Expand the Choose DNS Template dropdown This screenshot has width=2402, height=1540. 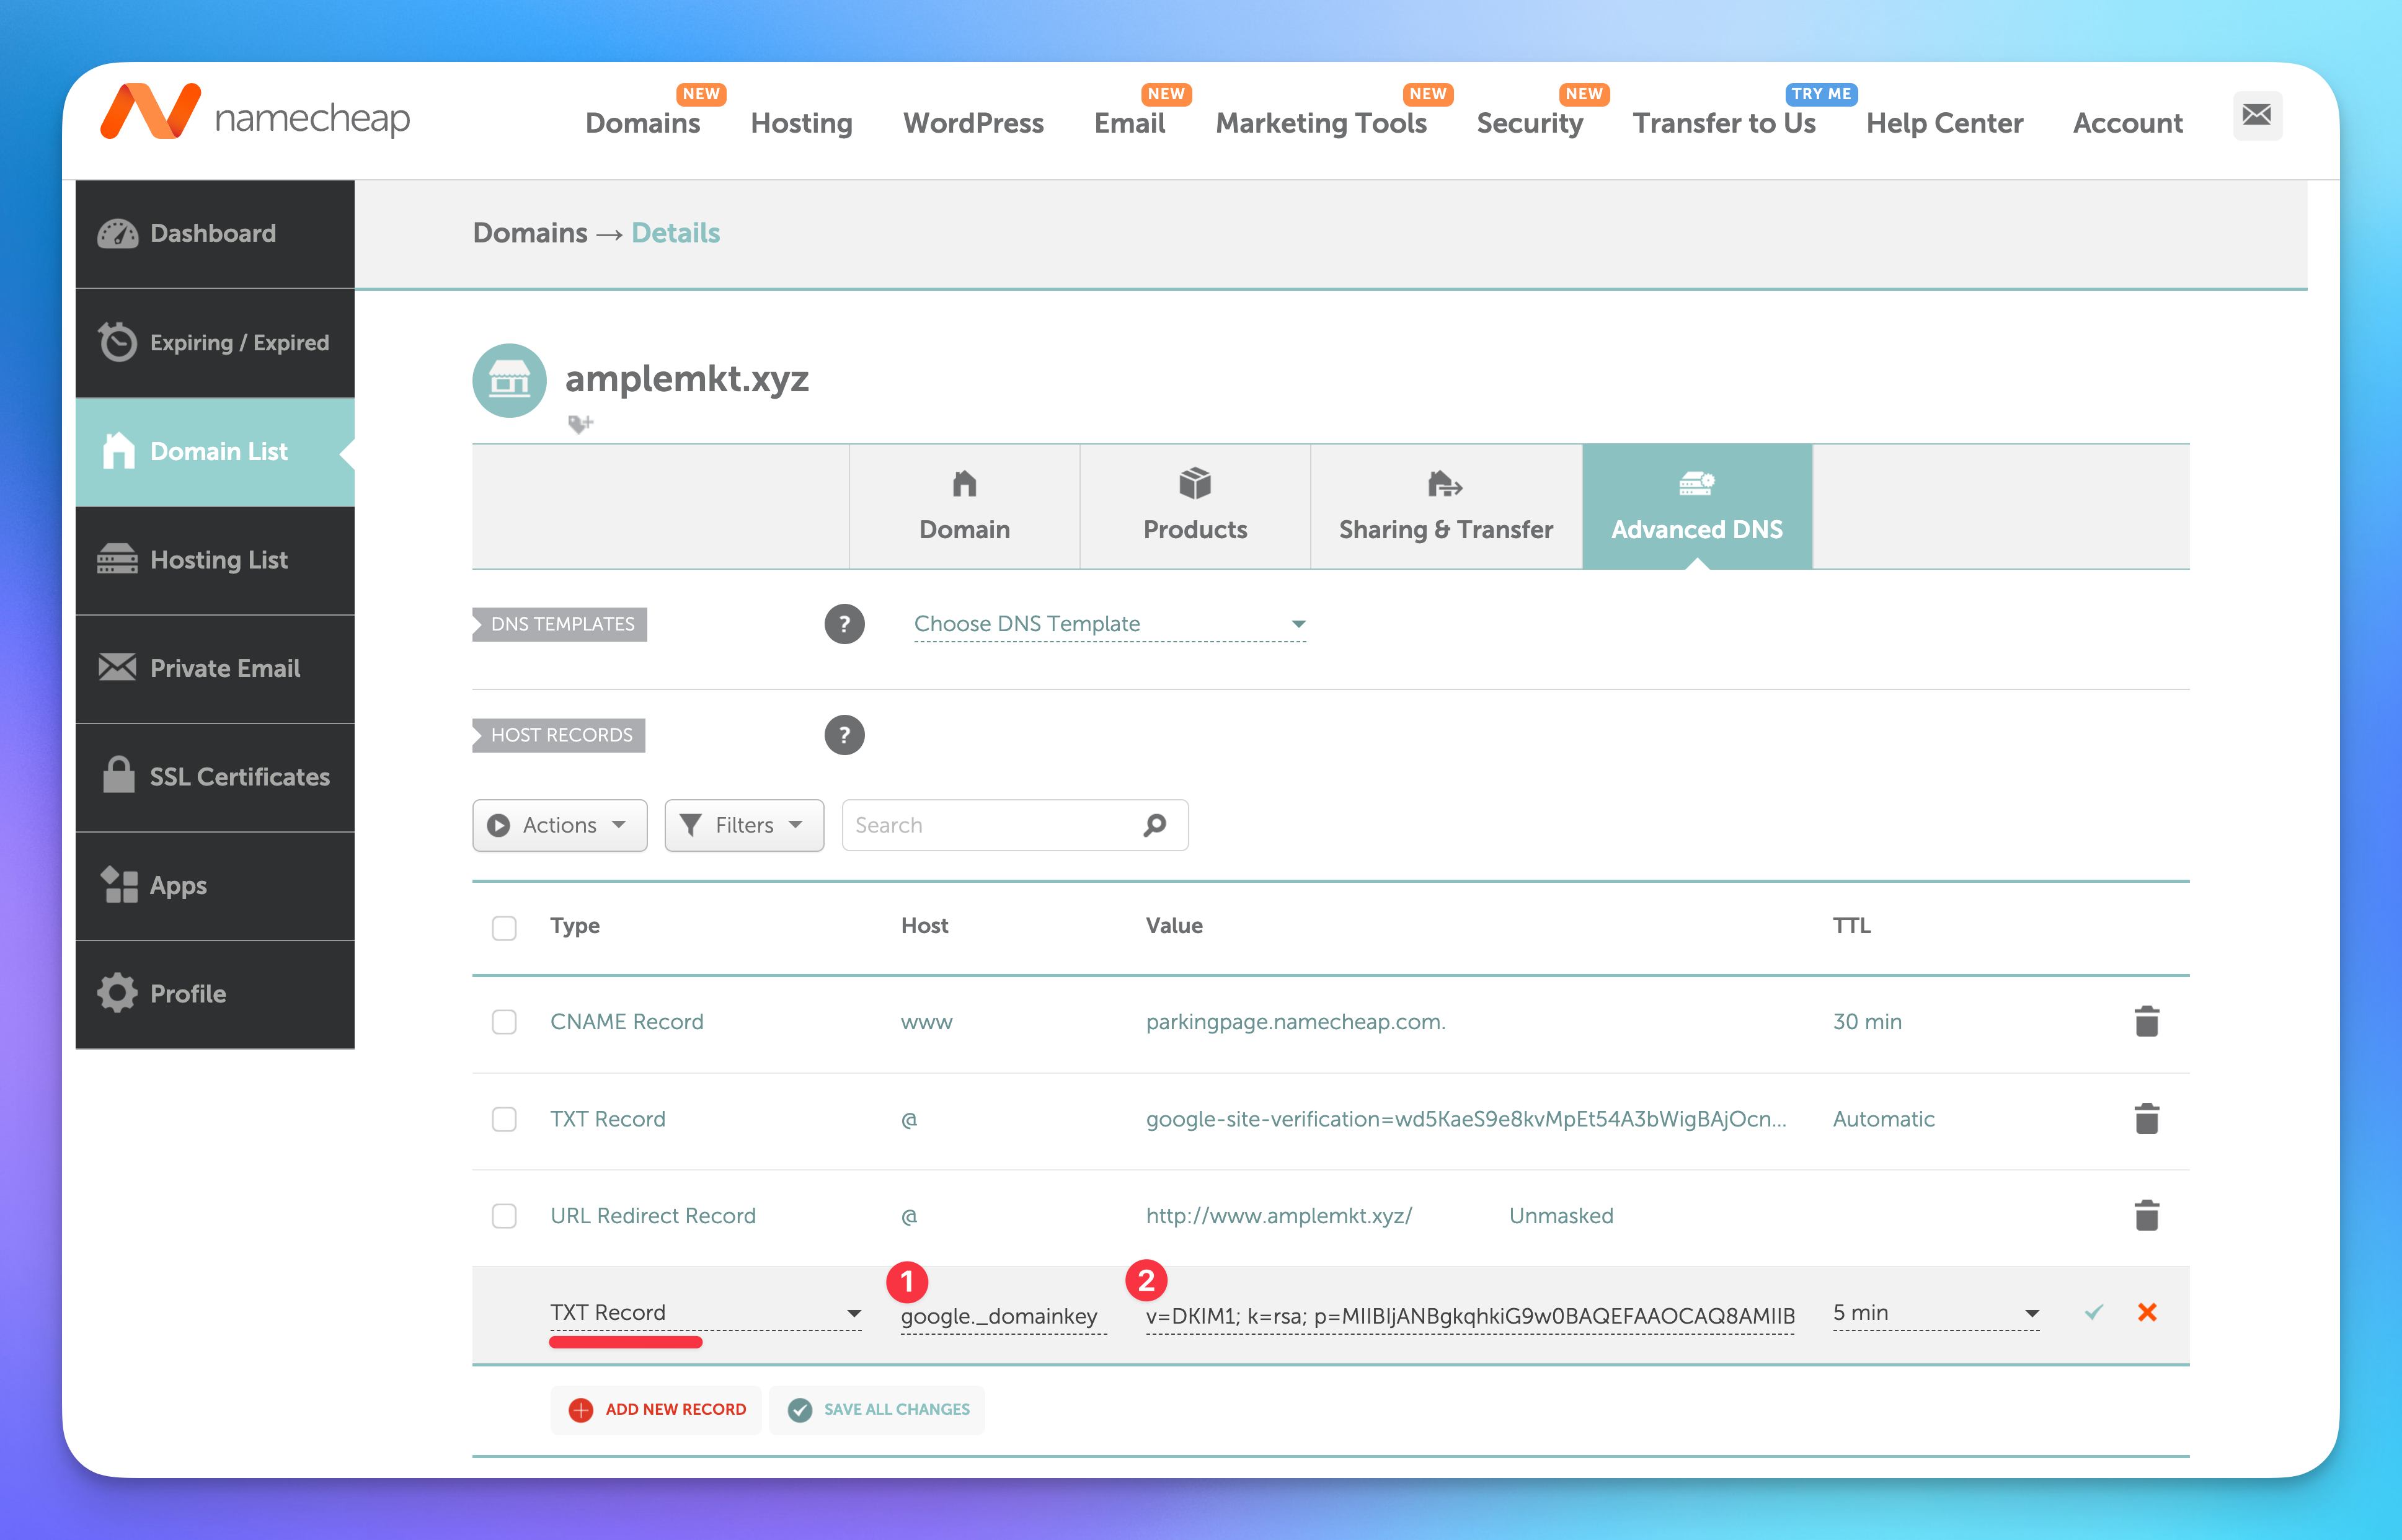pos(1109,624)
